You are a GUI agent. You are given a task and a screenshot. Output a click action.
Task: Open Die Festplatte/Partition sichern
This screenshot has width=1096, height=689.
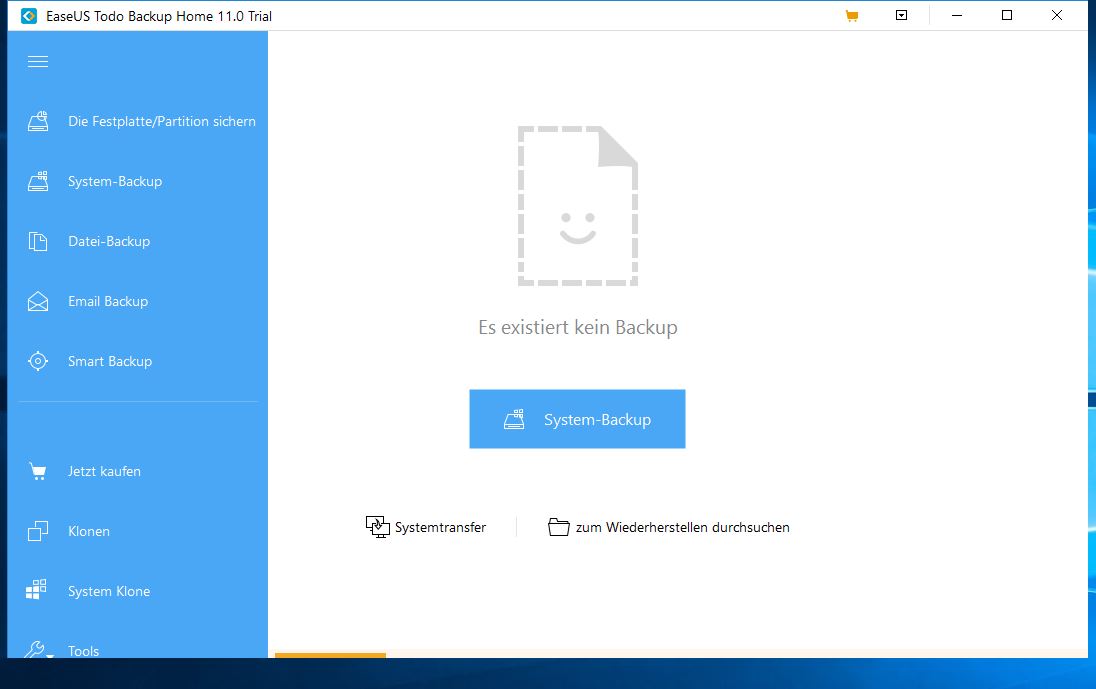pos(161,121)
